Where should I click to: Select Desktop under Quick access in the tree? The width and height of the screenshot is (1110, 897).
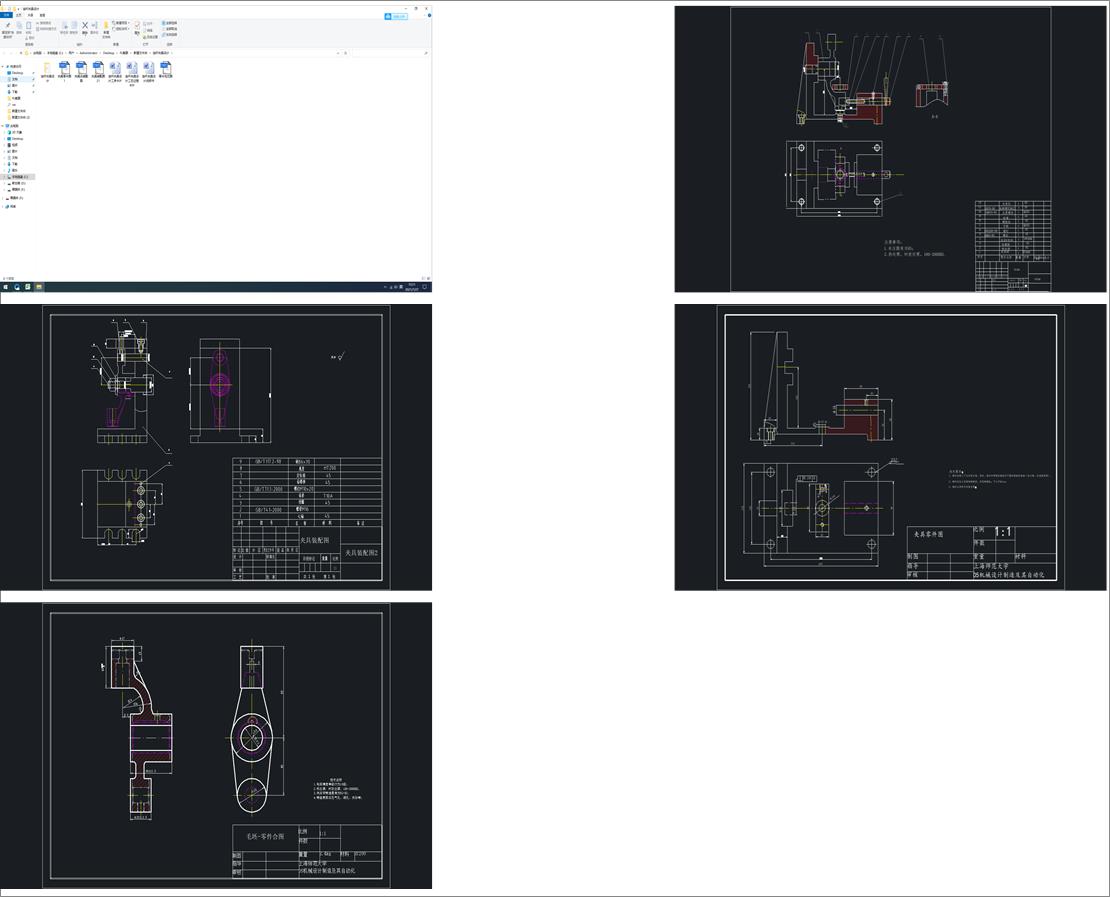point(17,73)
